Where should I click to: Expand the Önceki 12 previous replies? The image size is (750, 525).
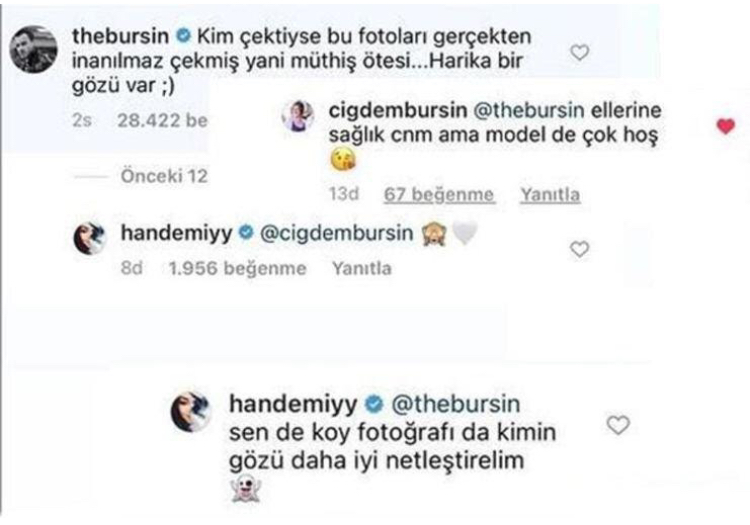coord(164,176)
